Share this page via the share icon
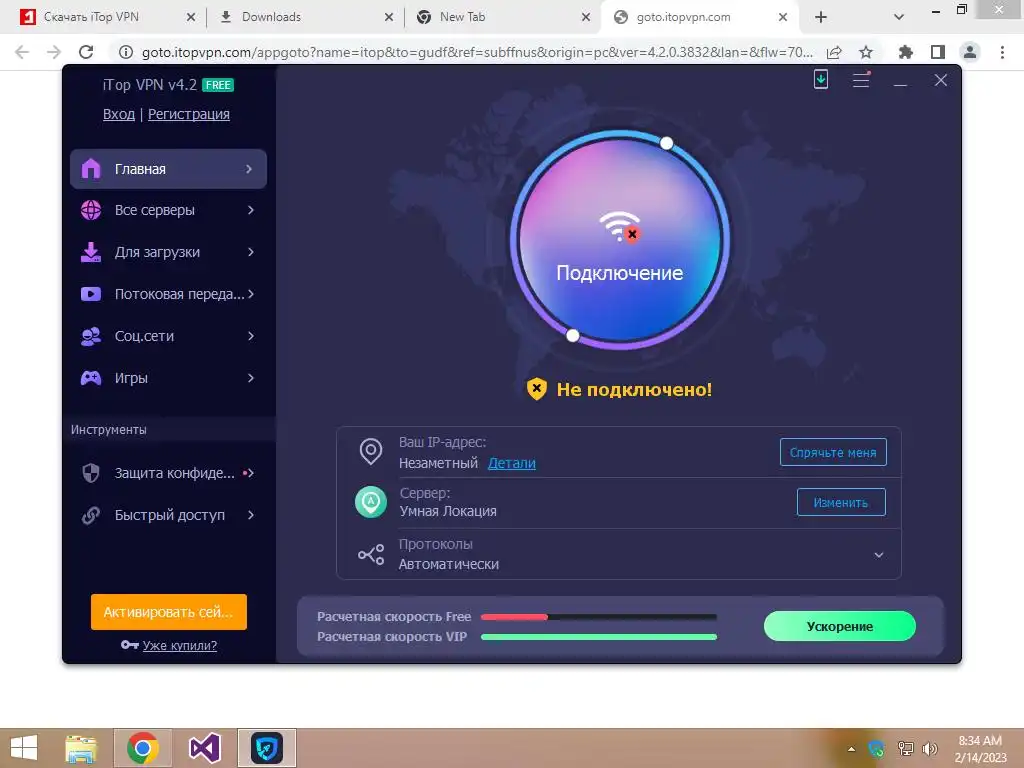This screenshot has width=1024, height=768. click(834, 52)
